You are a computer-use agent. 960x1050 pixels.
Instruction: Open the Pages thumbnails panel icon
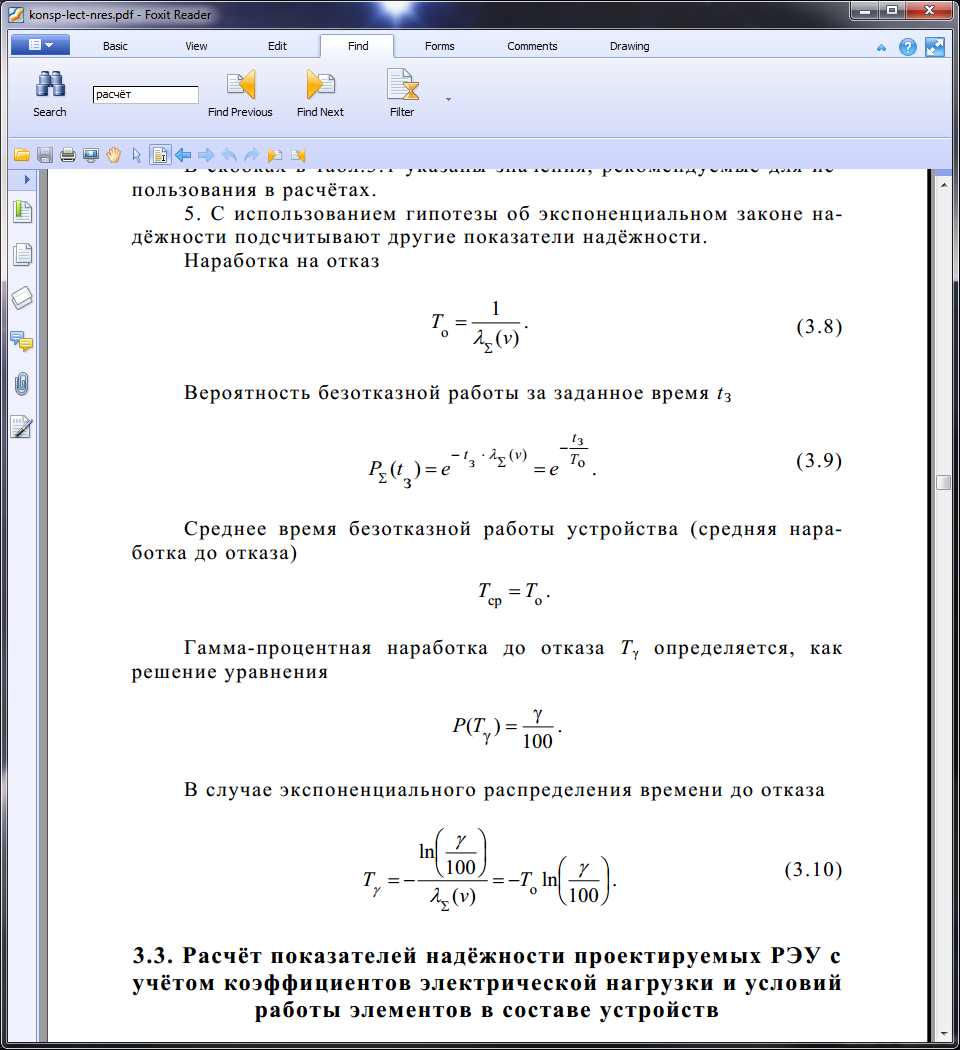point(22,254)
